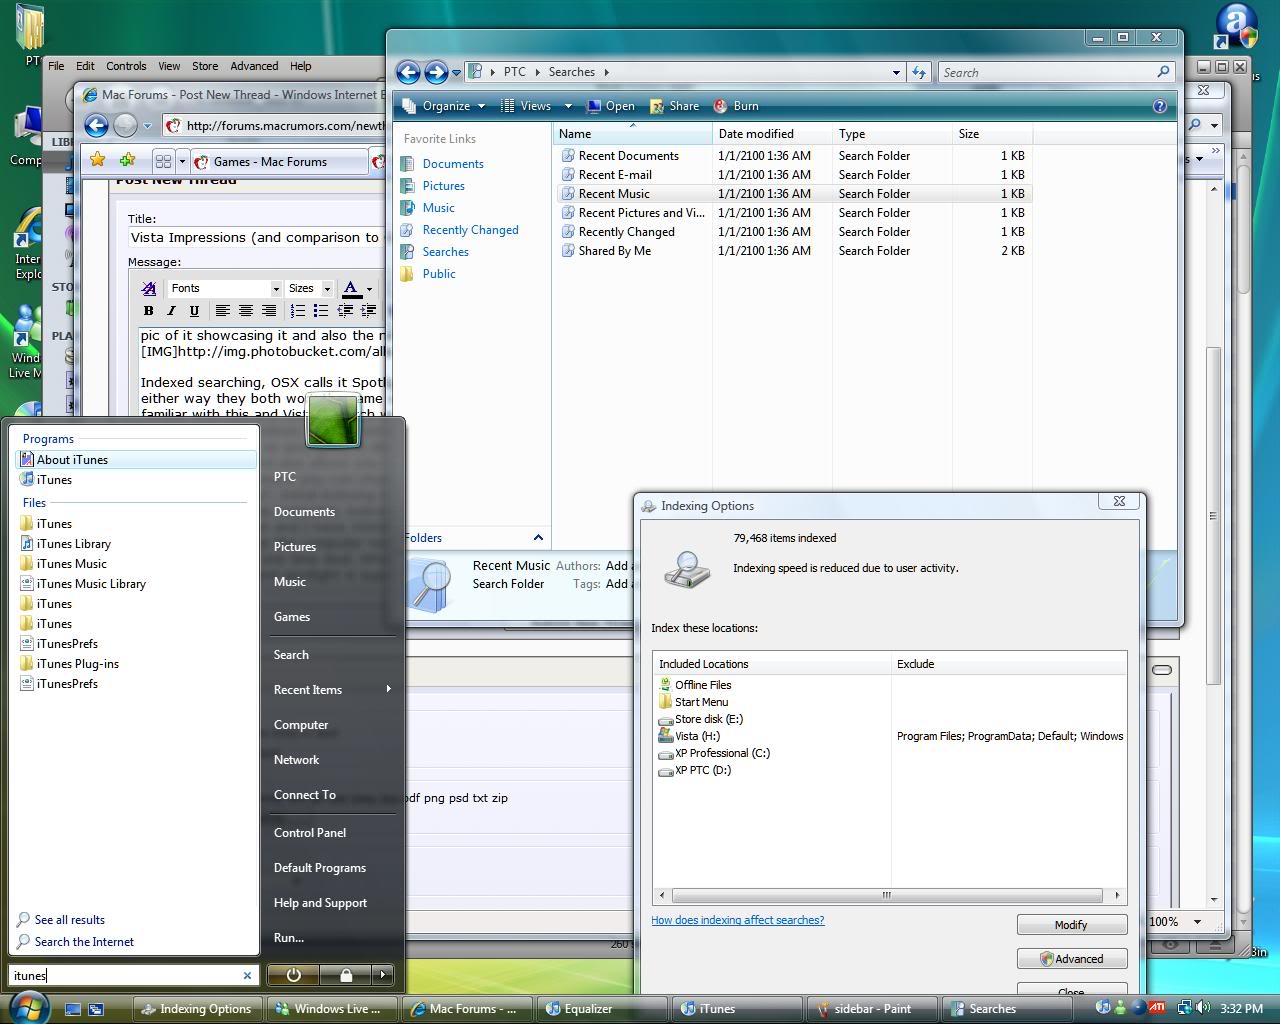Image resolution: width=1280 pixels, height=1024 pixels.
Task: Click 'Search the Internet' in the Start menu
Action: point(84,942)
